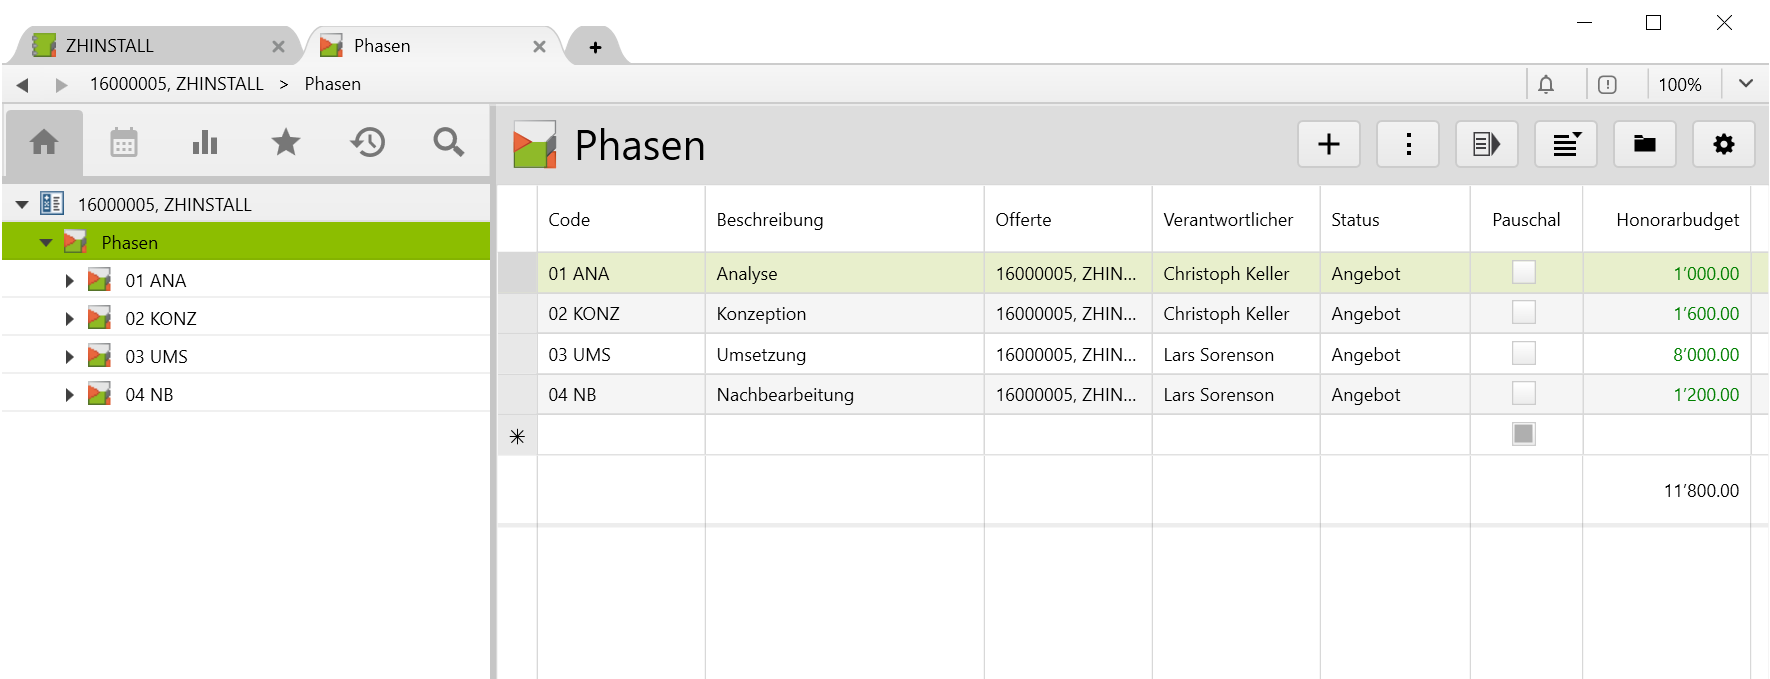
Task: Click the settings gear icon in Phasen header
Action: (x=1723, y=145)
